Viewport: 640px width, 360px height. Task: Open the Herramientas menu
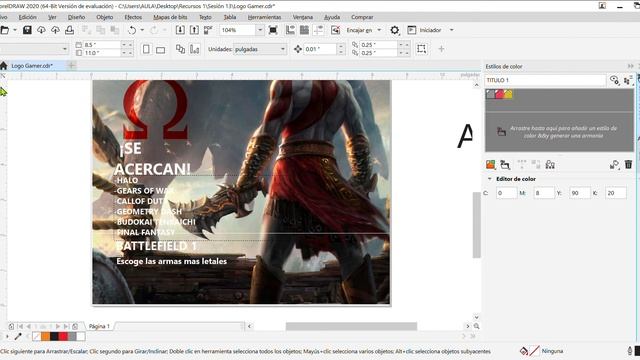(264, 17)
